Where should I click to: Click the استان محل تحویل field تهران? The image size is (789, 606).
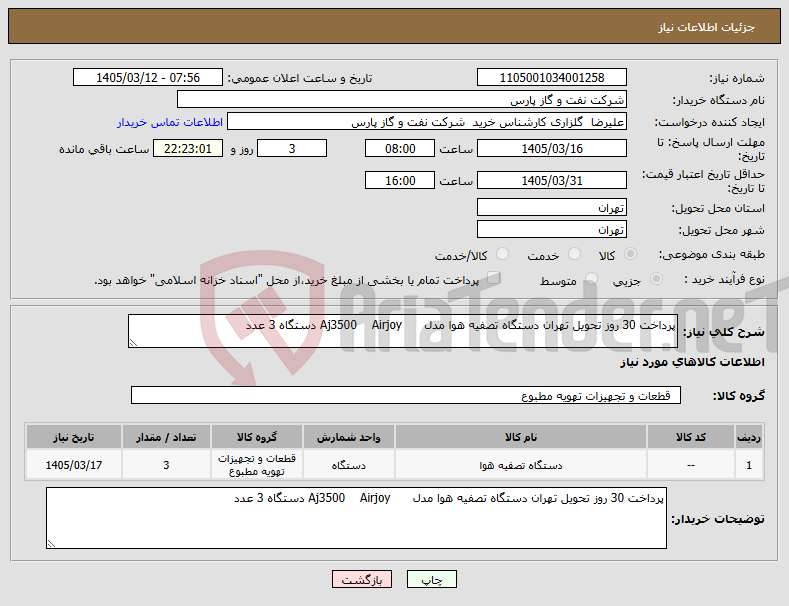[551, 207]
